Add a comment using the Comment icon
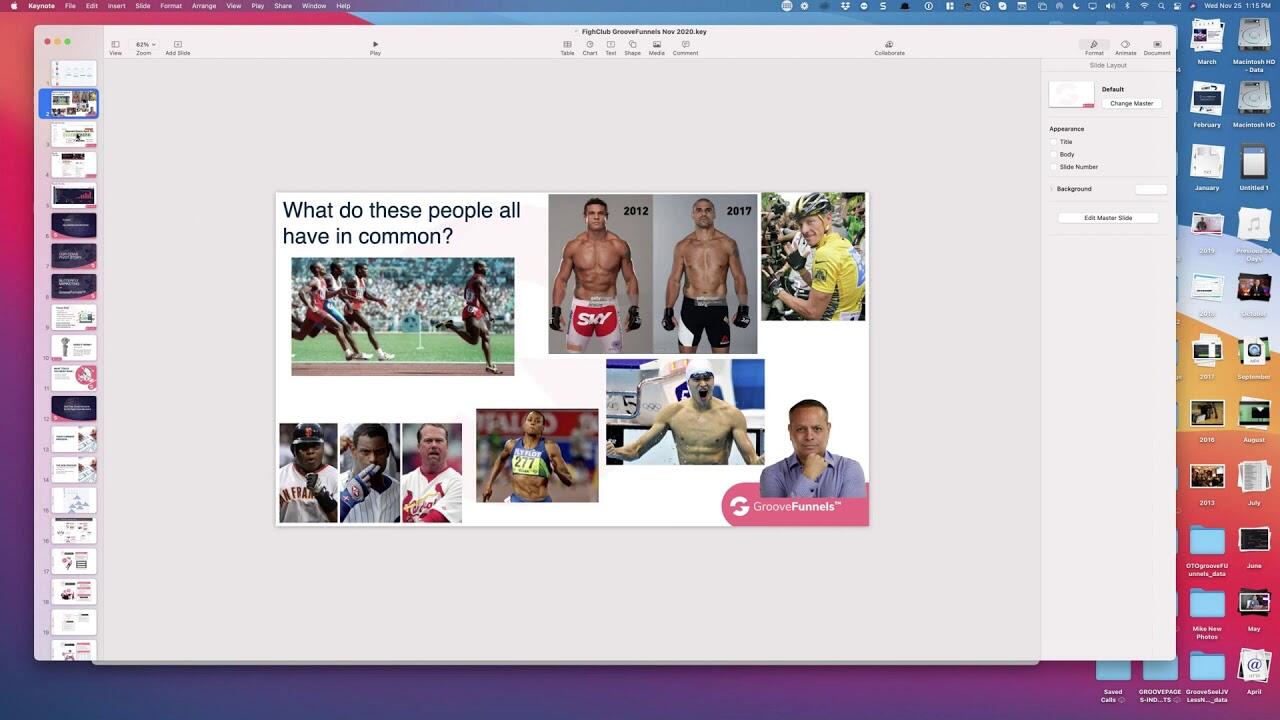This screenshot has width=1280, height=720. [x=685, y=45]
